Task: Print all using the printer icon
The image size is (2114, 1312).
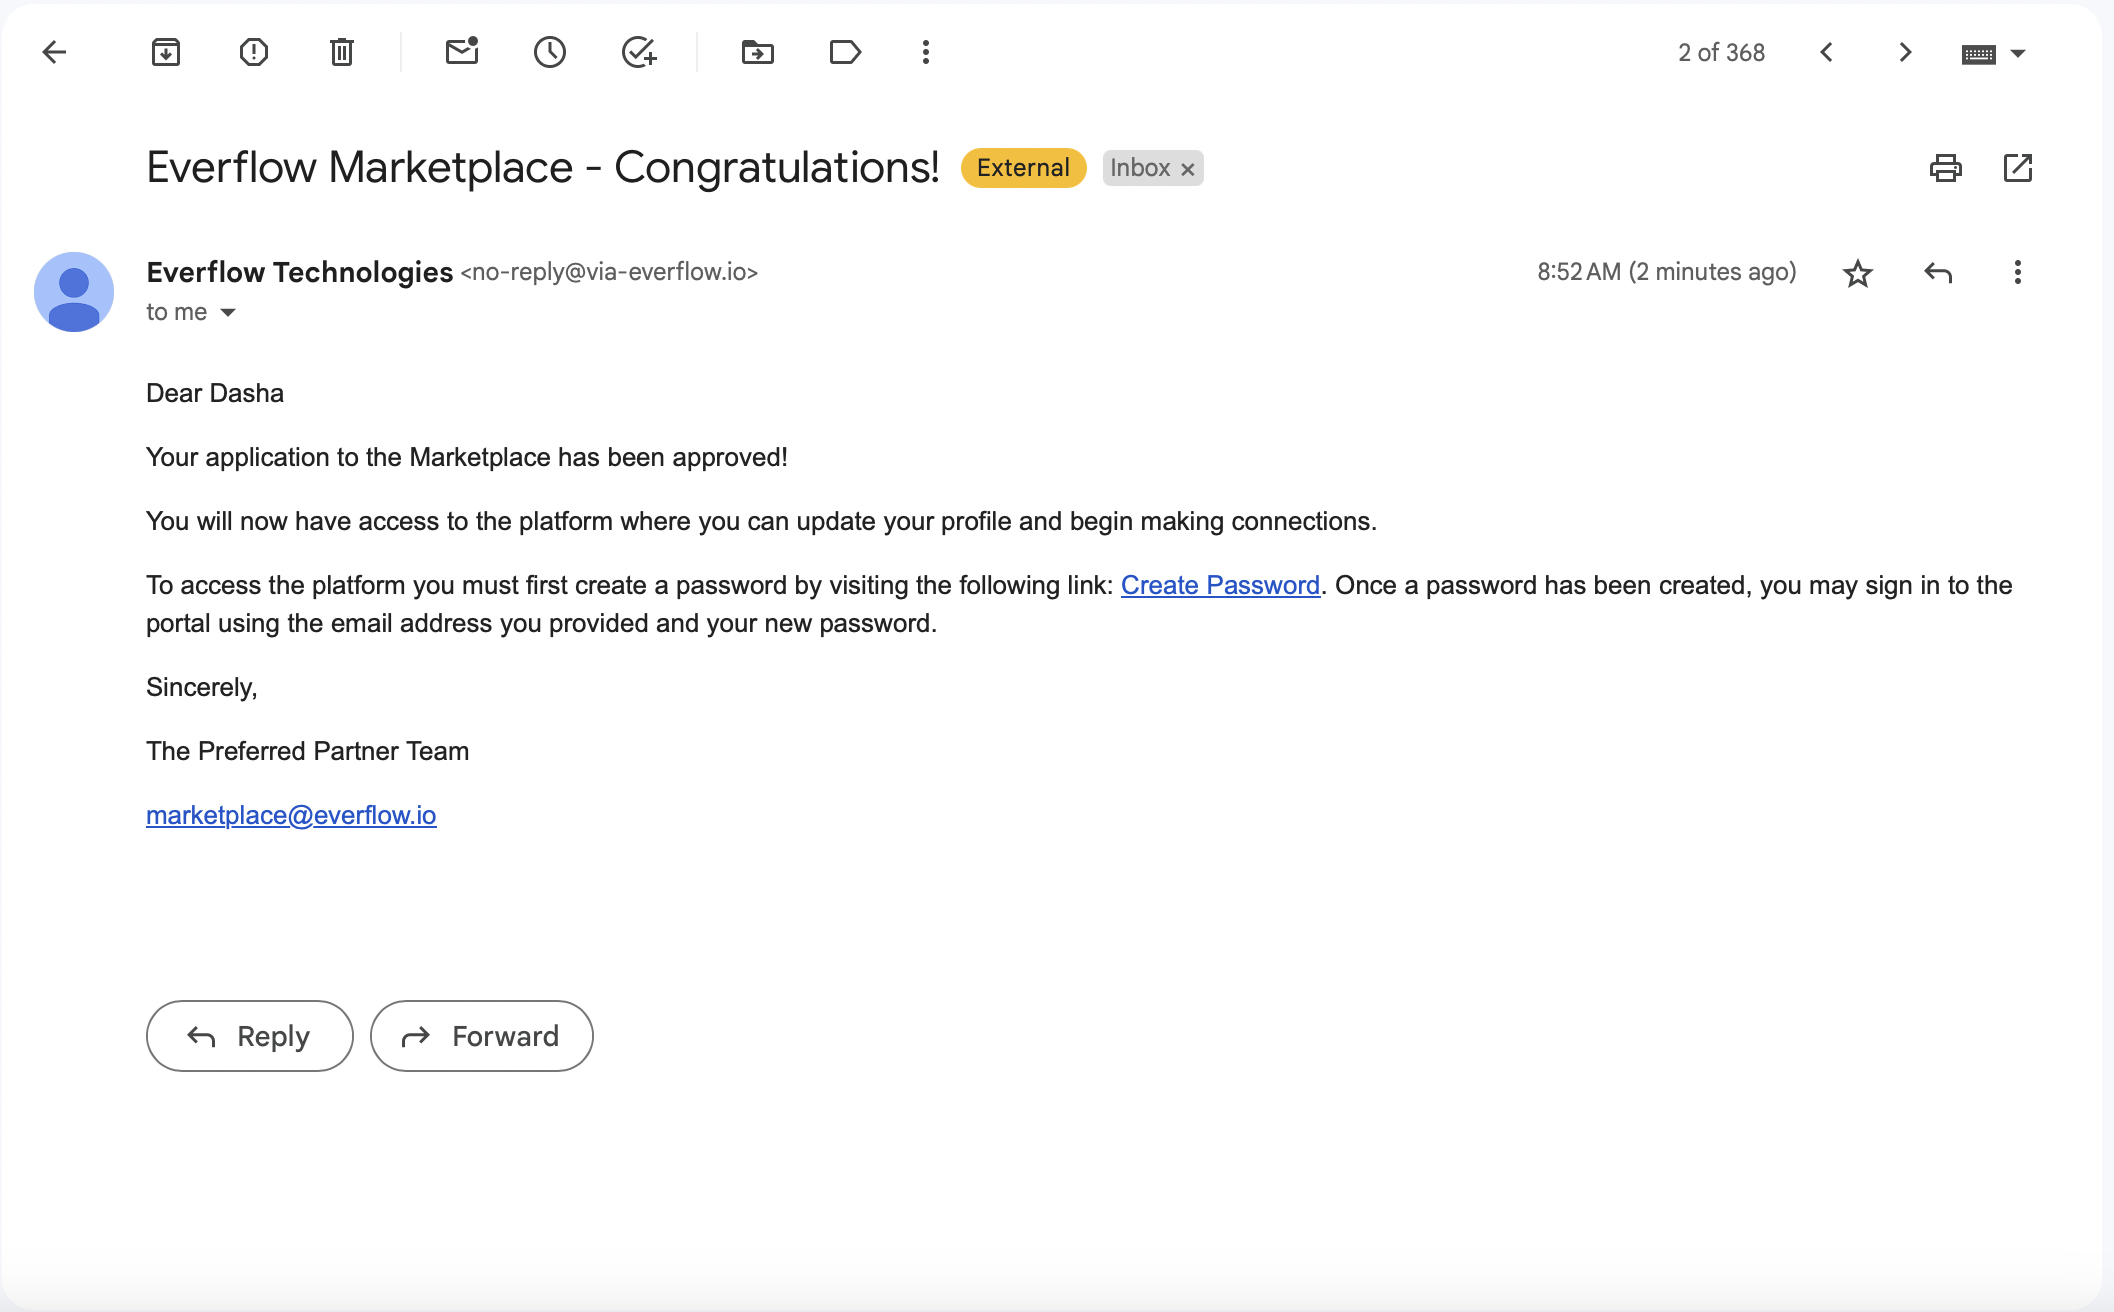Action: click(1946, 168)
